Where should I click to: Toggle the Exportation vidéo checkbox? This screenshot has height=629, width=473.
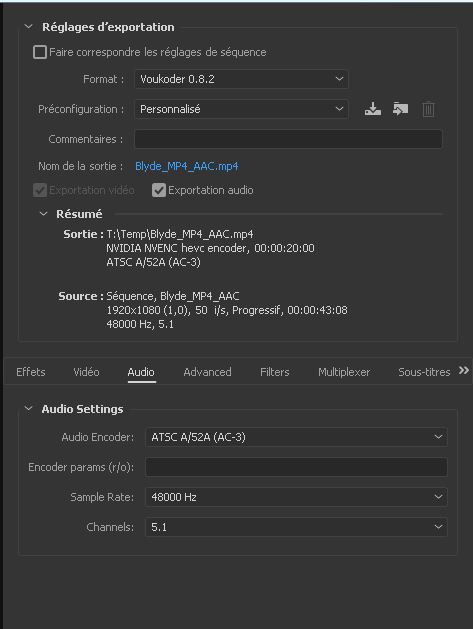(x=40, y=190)
